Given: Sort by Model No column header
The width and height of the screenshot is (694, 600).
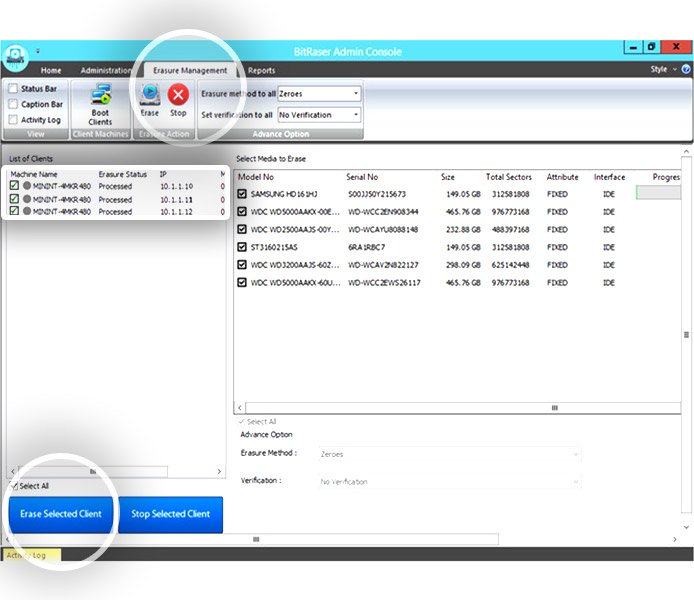Looking at the screenshot, I should 256,177.
